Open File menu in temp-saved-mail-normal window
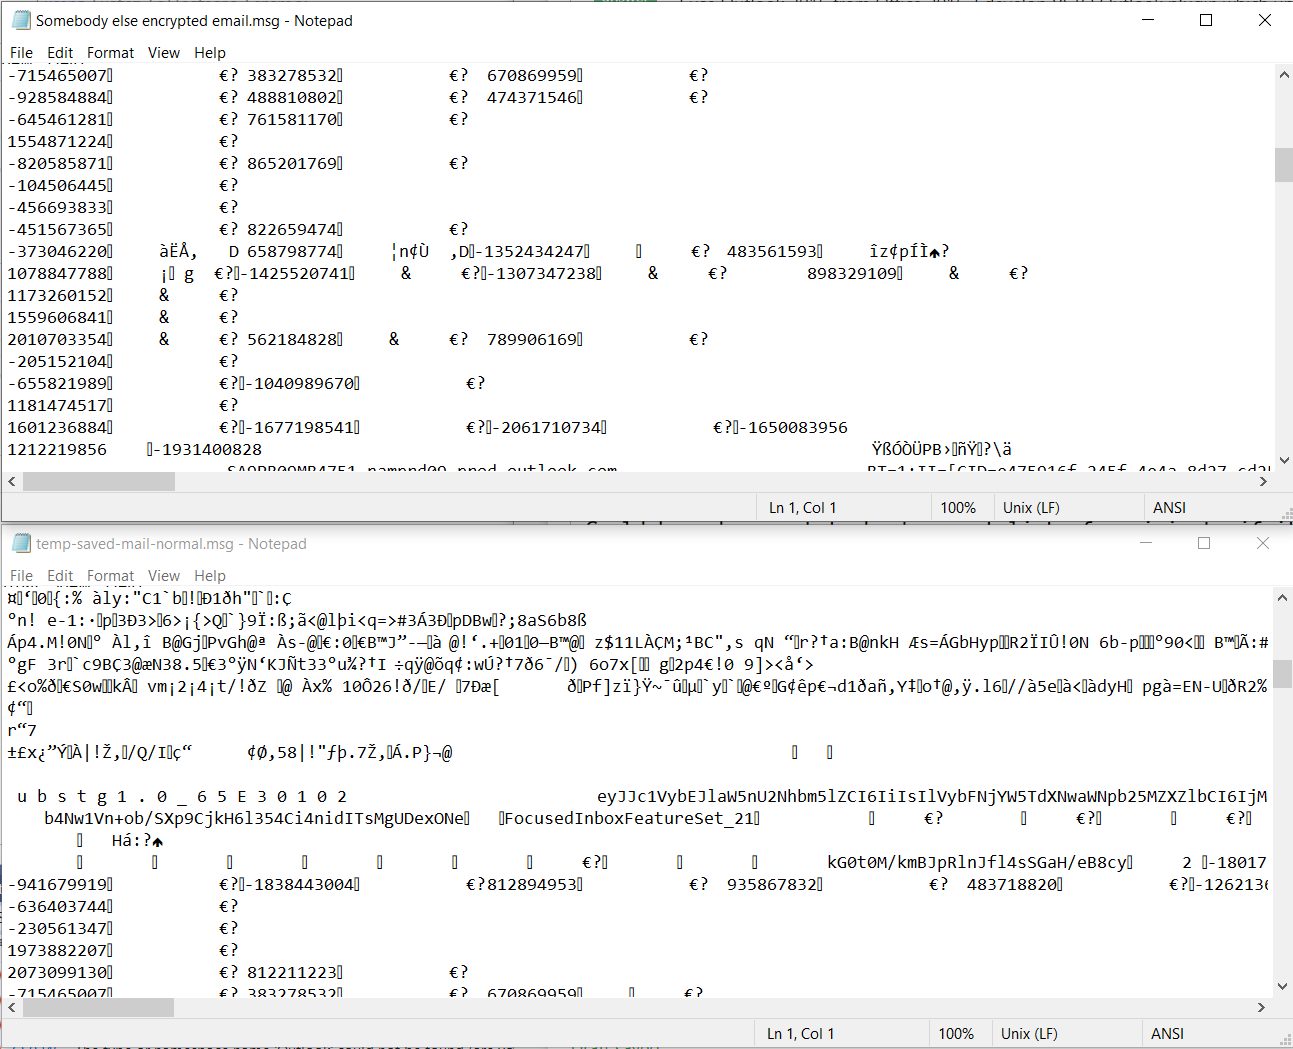Screen dimensions: 1293x1049 point(21,576)
